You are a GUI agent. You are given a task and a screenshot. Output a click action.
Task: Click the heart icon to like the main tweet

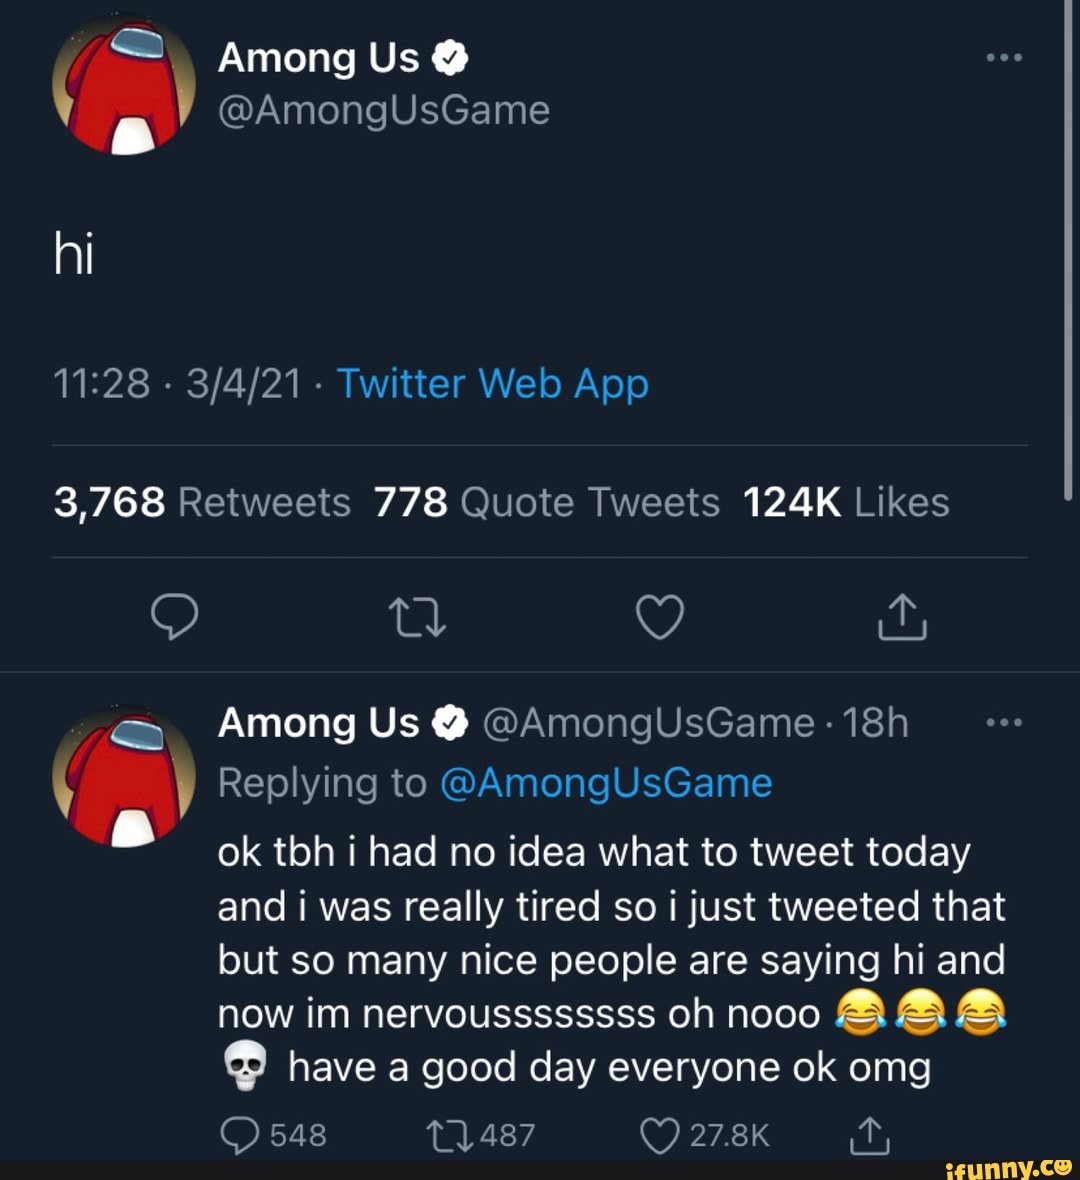tap(660, 617)
